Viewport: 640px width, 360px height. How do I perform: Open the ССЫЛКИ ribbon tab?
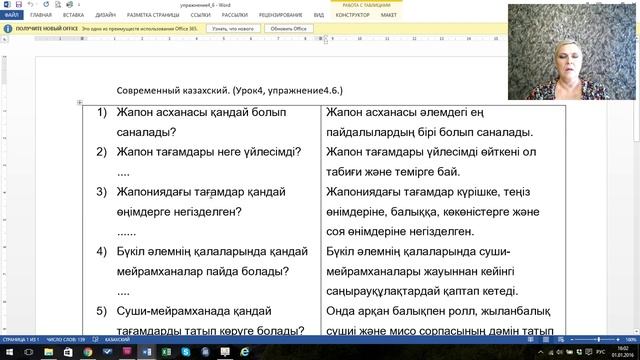click(200, 15)
